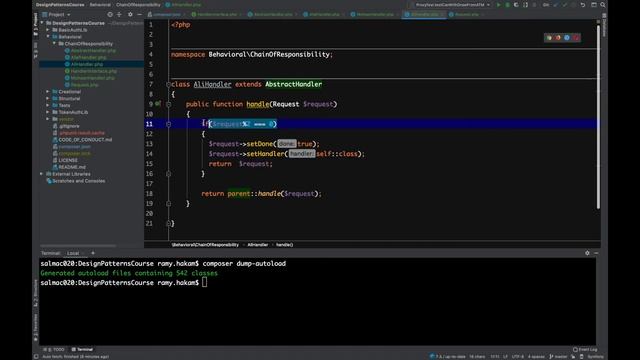Click the override gutter icon on line 9
Screen dimensions: 640x360
point(158,104)
